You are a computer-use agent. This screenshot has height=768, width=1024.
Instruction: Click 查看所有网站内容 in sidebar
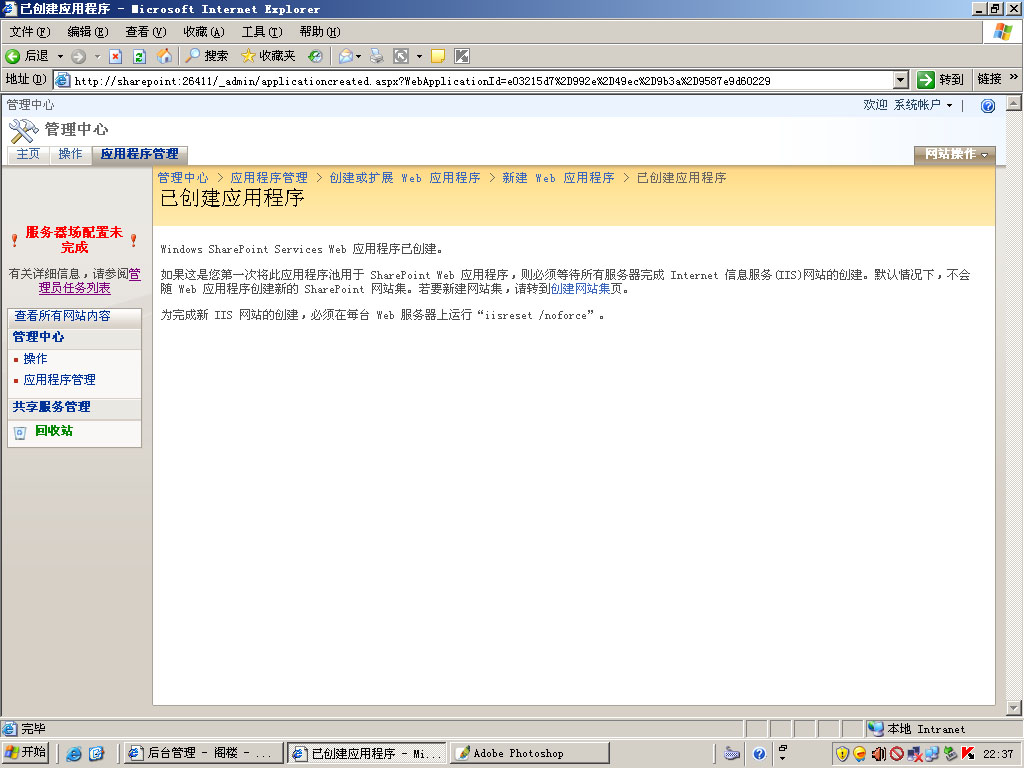tap(63, 316)
